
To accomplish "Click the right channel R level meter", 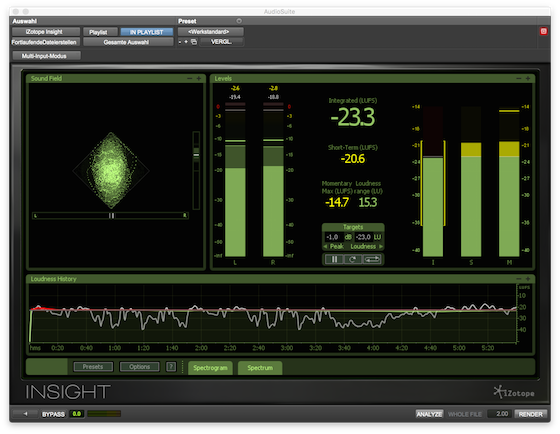I will 273,180.
